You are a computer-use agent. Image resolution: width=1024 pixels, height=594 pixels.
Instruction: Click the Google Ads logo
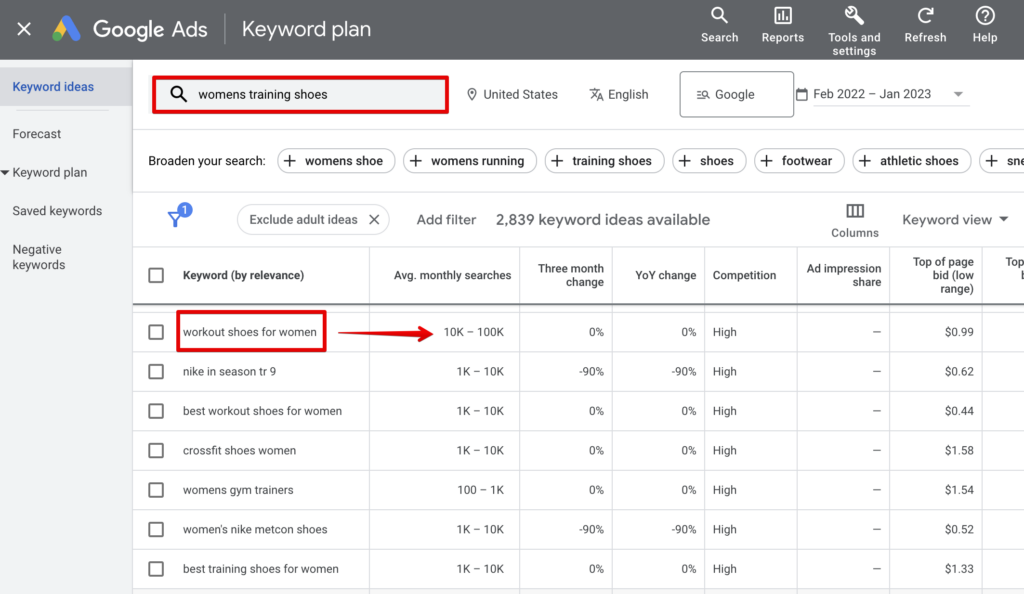click(66, 29)
